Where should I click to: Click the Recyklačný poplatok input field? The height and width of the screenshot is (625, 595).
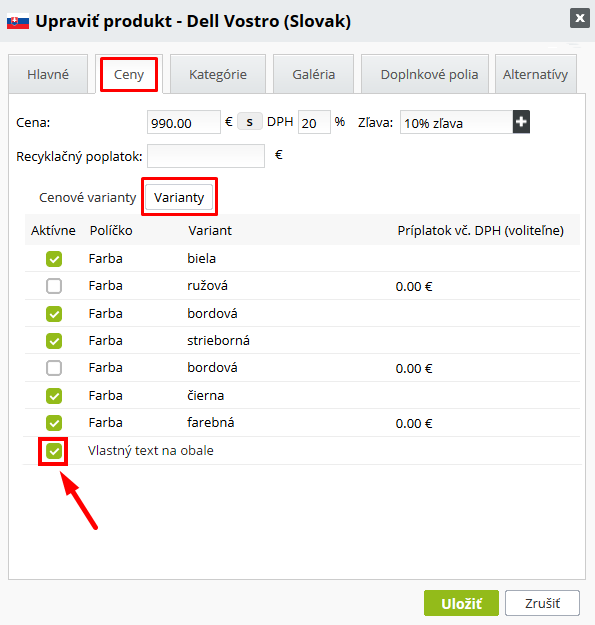pos(206,156)
